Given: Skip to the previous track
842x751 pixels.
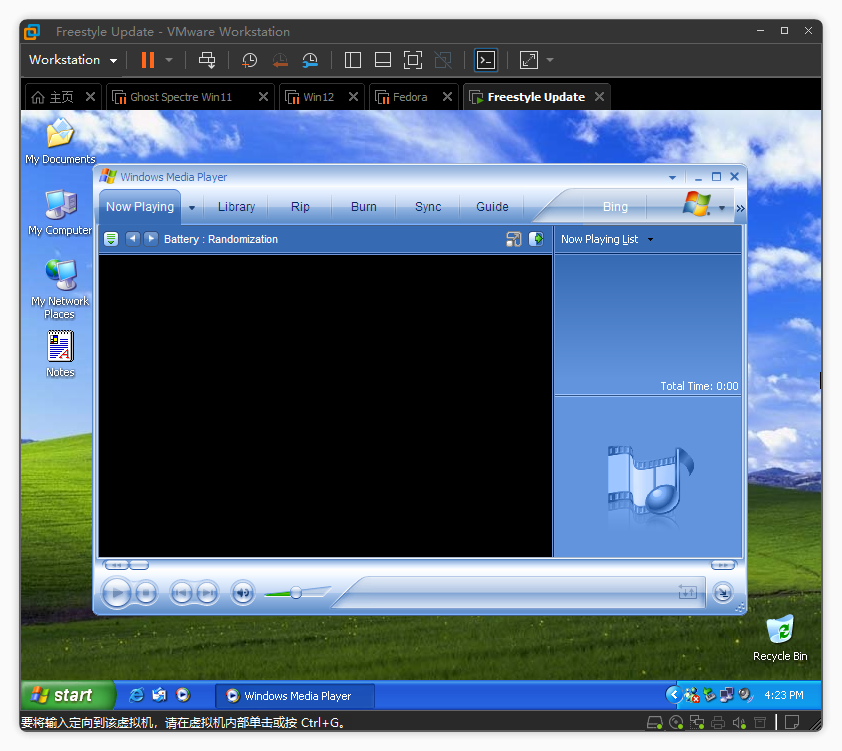Looking at the screenshot, I should pos(181,593).
